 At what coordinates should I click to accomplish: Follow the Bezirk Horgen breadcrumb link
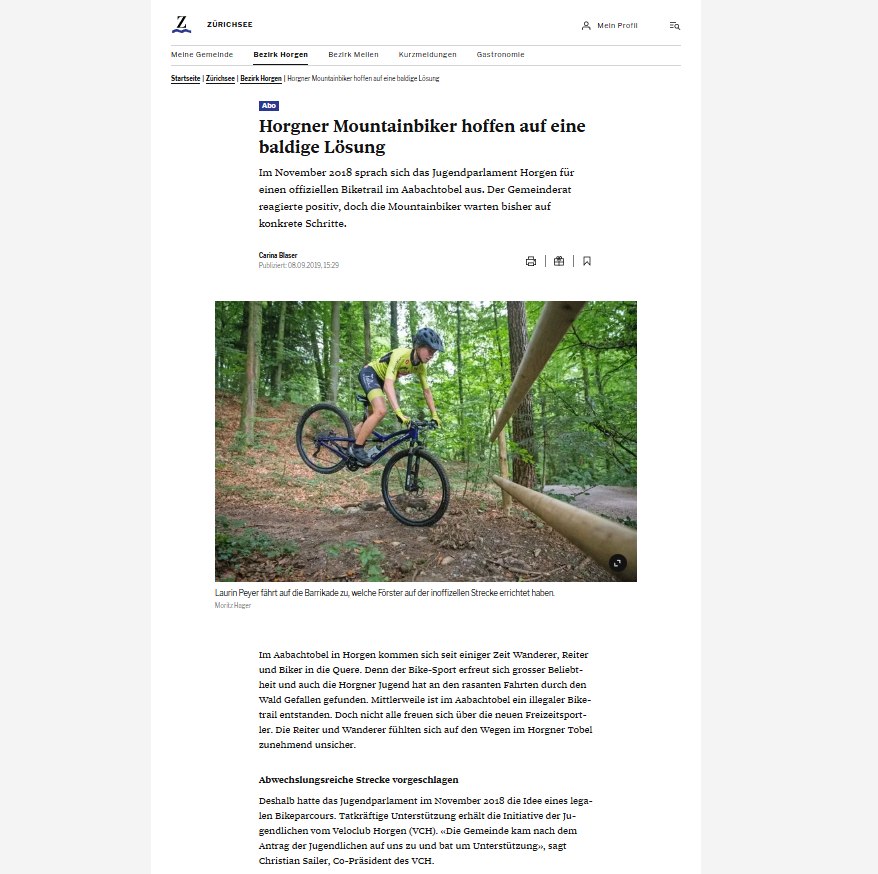[261, 78]
